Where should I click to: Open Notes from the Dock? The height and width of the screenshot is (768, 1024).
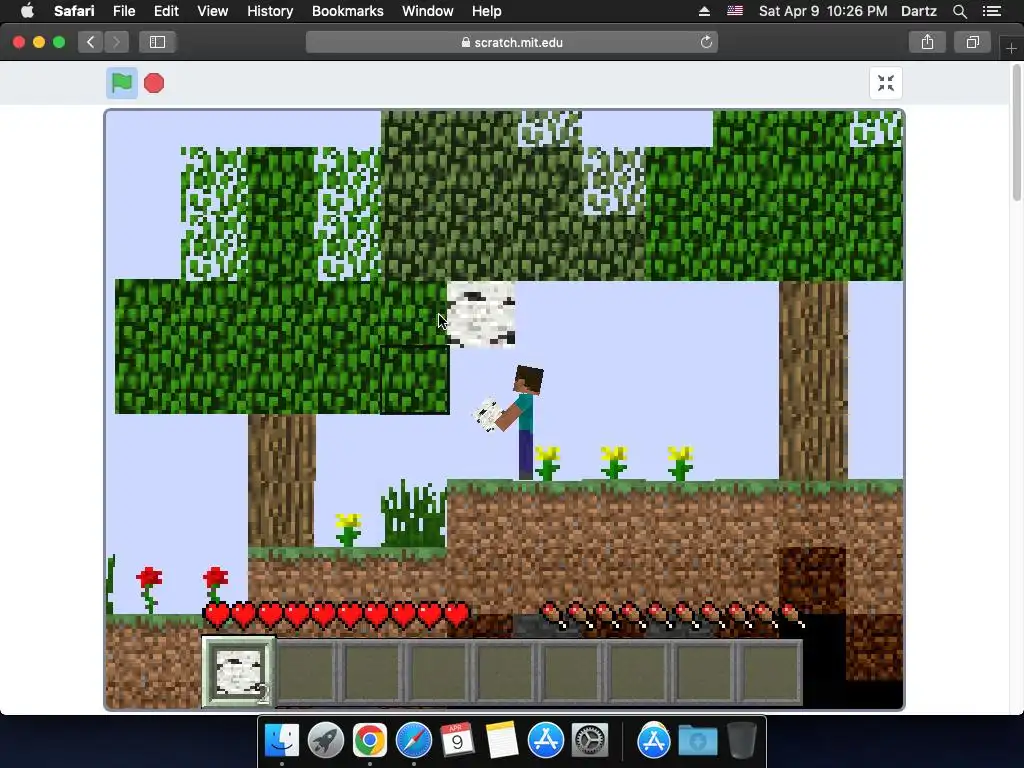pos(502,740)
